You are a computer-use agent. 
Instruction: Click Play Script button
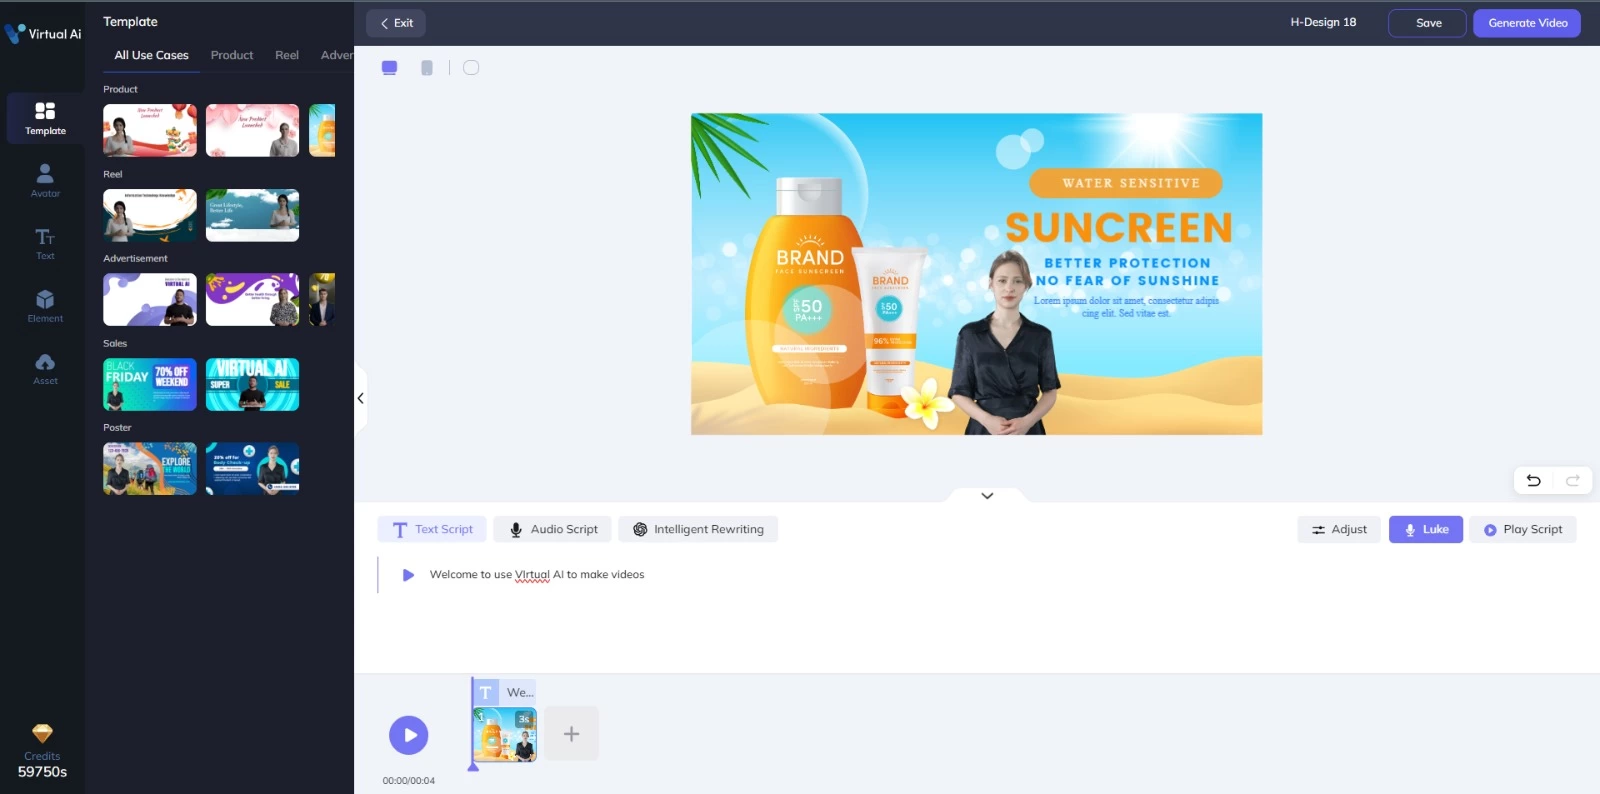1523,529
